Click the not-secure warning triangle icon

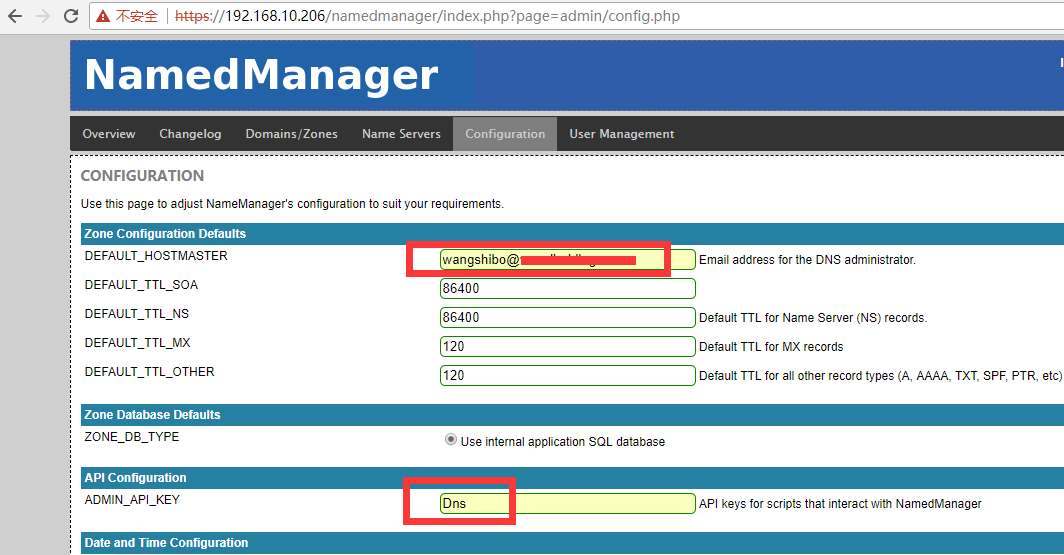103,17
